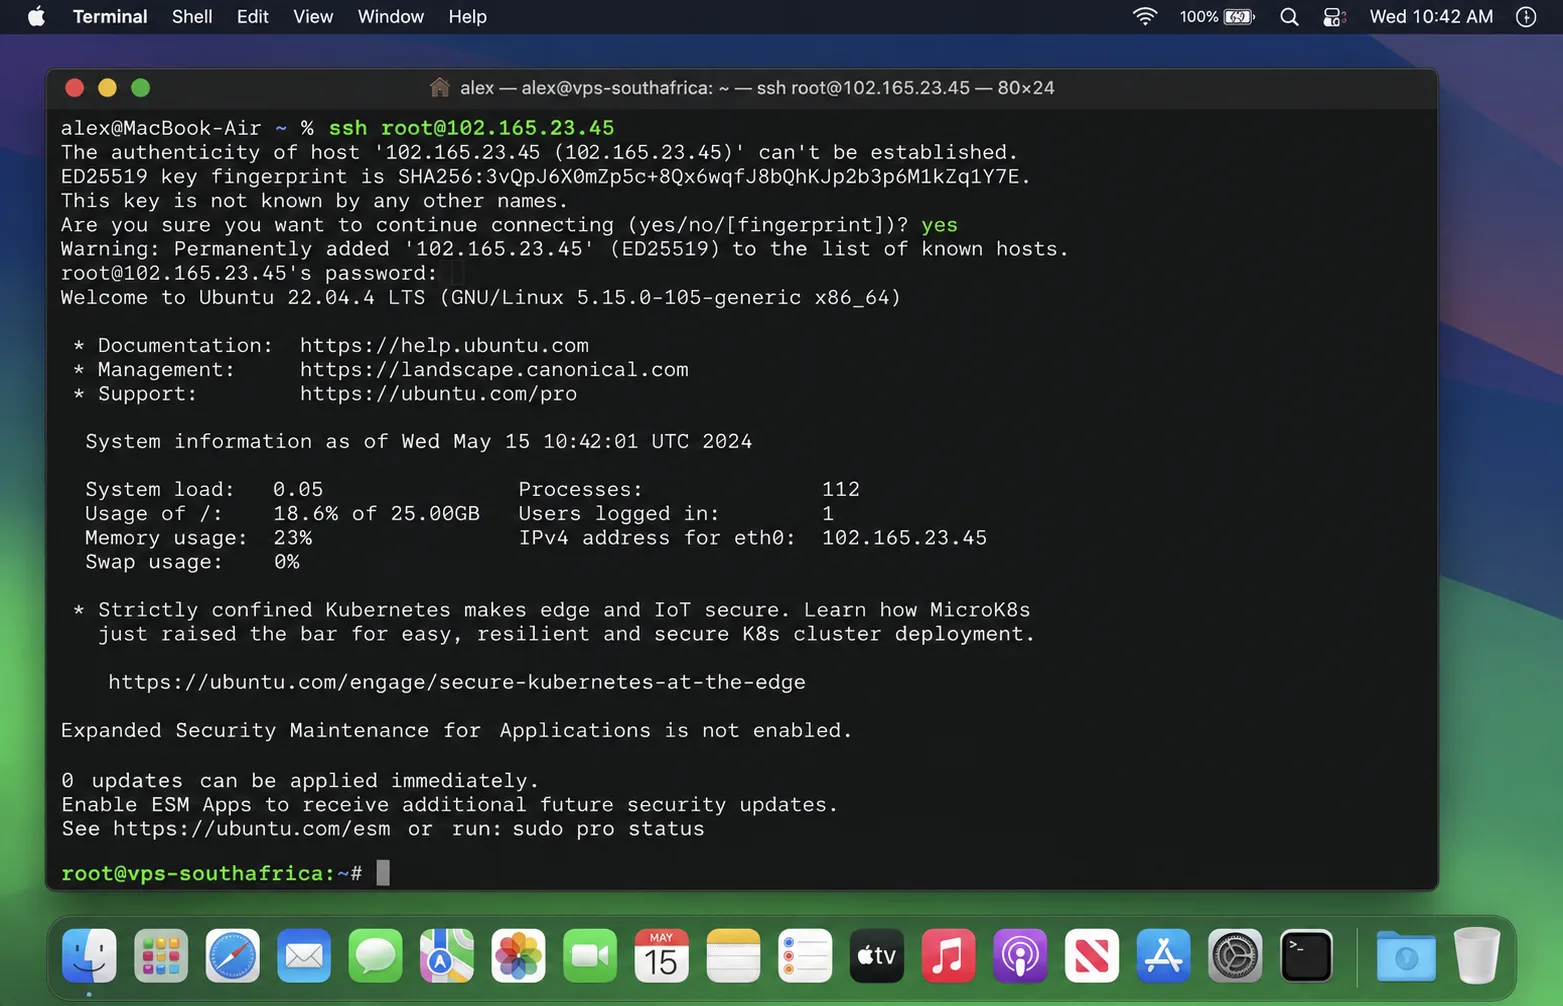1563x1006 pixels.
Task: Open Finder from the Dock
Action: (89, 956)
